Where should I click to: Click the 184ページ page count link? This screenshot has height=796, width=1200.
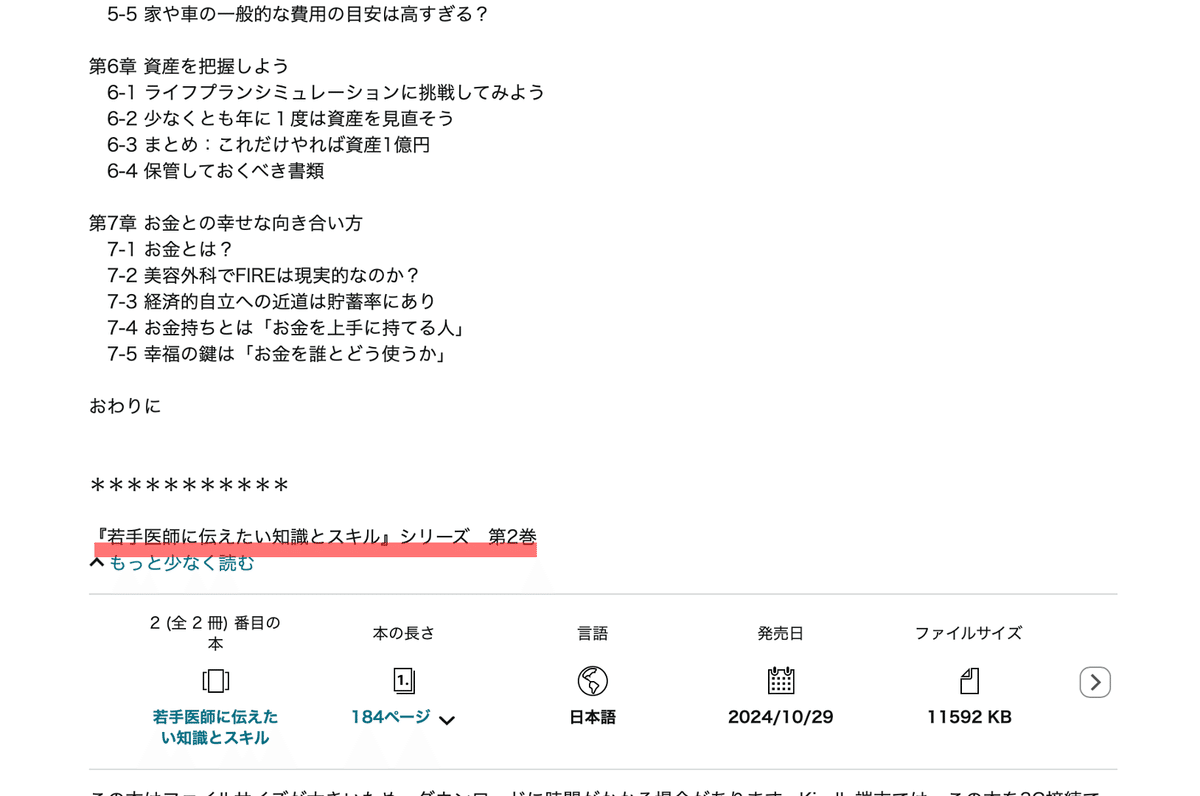tap(390, 717)
